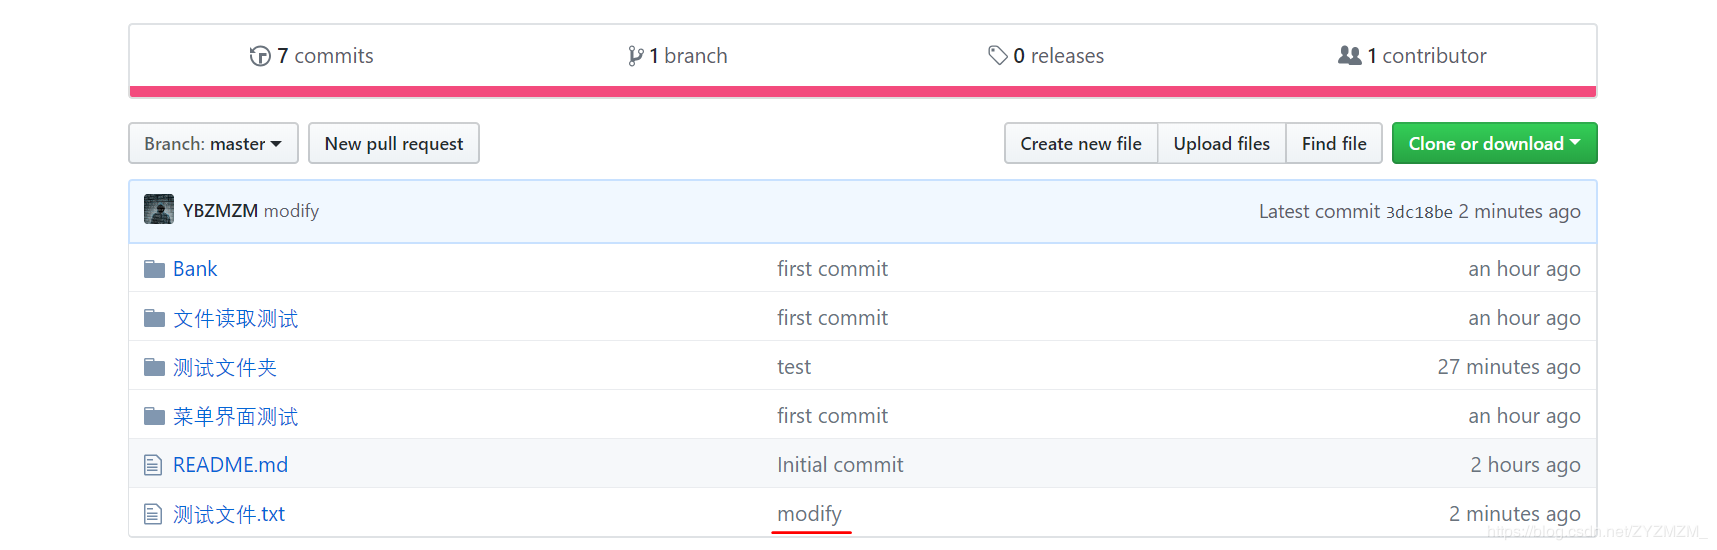Click the Bank folder icon
This screenshot has width=1717, height=550.
click(154, 269)
